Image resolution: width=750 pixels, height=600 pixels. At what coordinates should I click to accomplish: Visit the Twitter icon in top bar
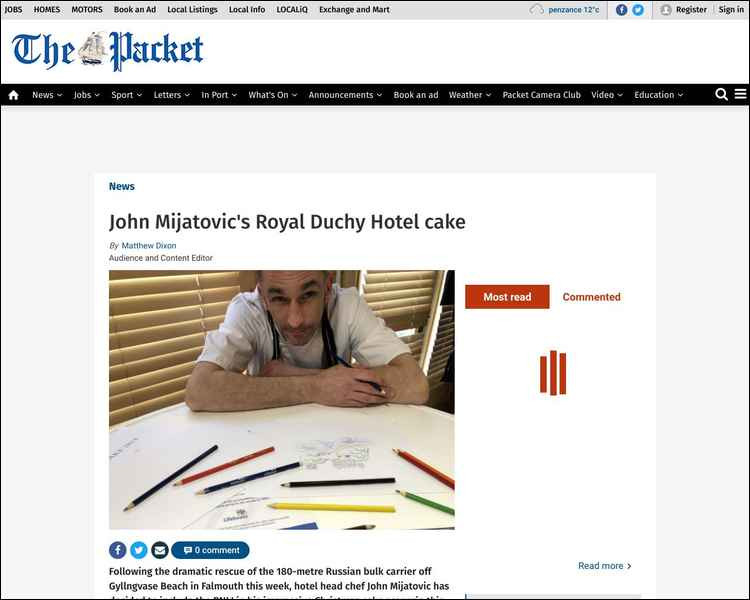638,10
